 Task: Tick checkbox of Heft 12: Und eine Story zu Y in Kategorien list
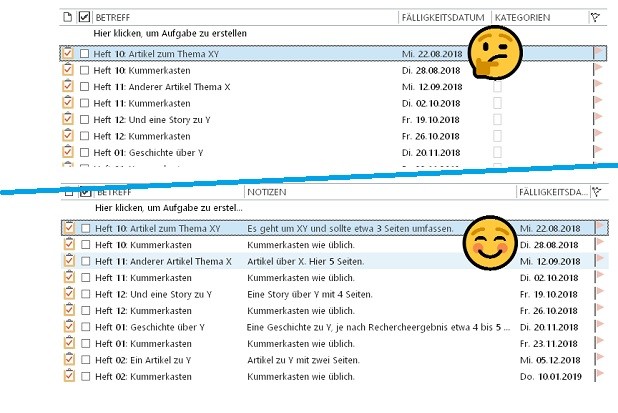[x=84, y=119]
